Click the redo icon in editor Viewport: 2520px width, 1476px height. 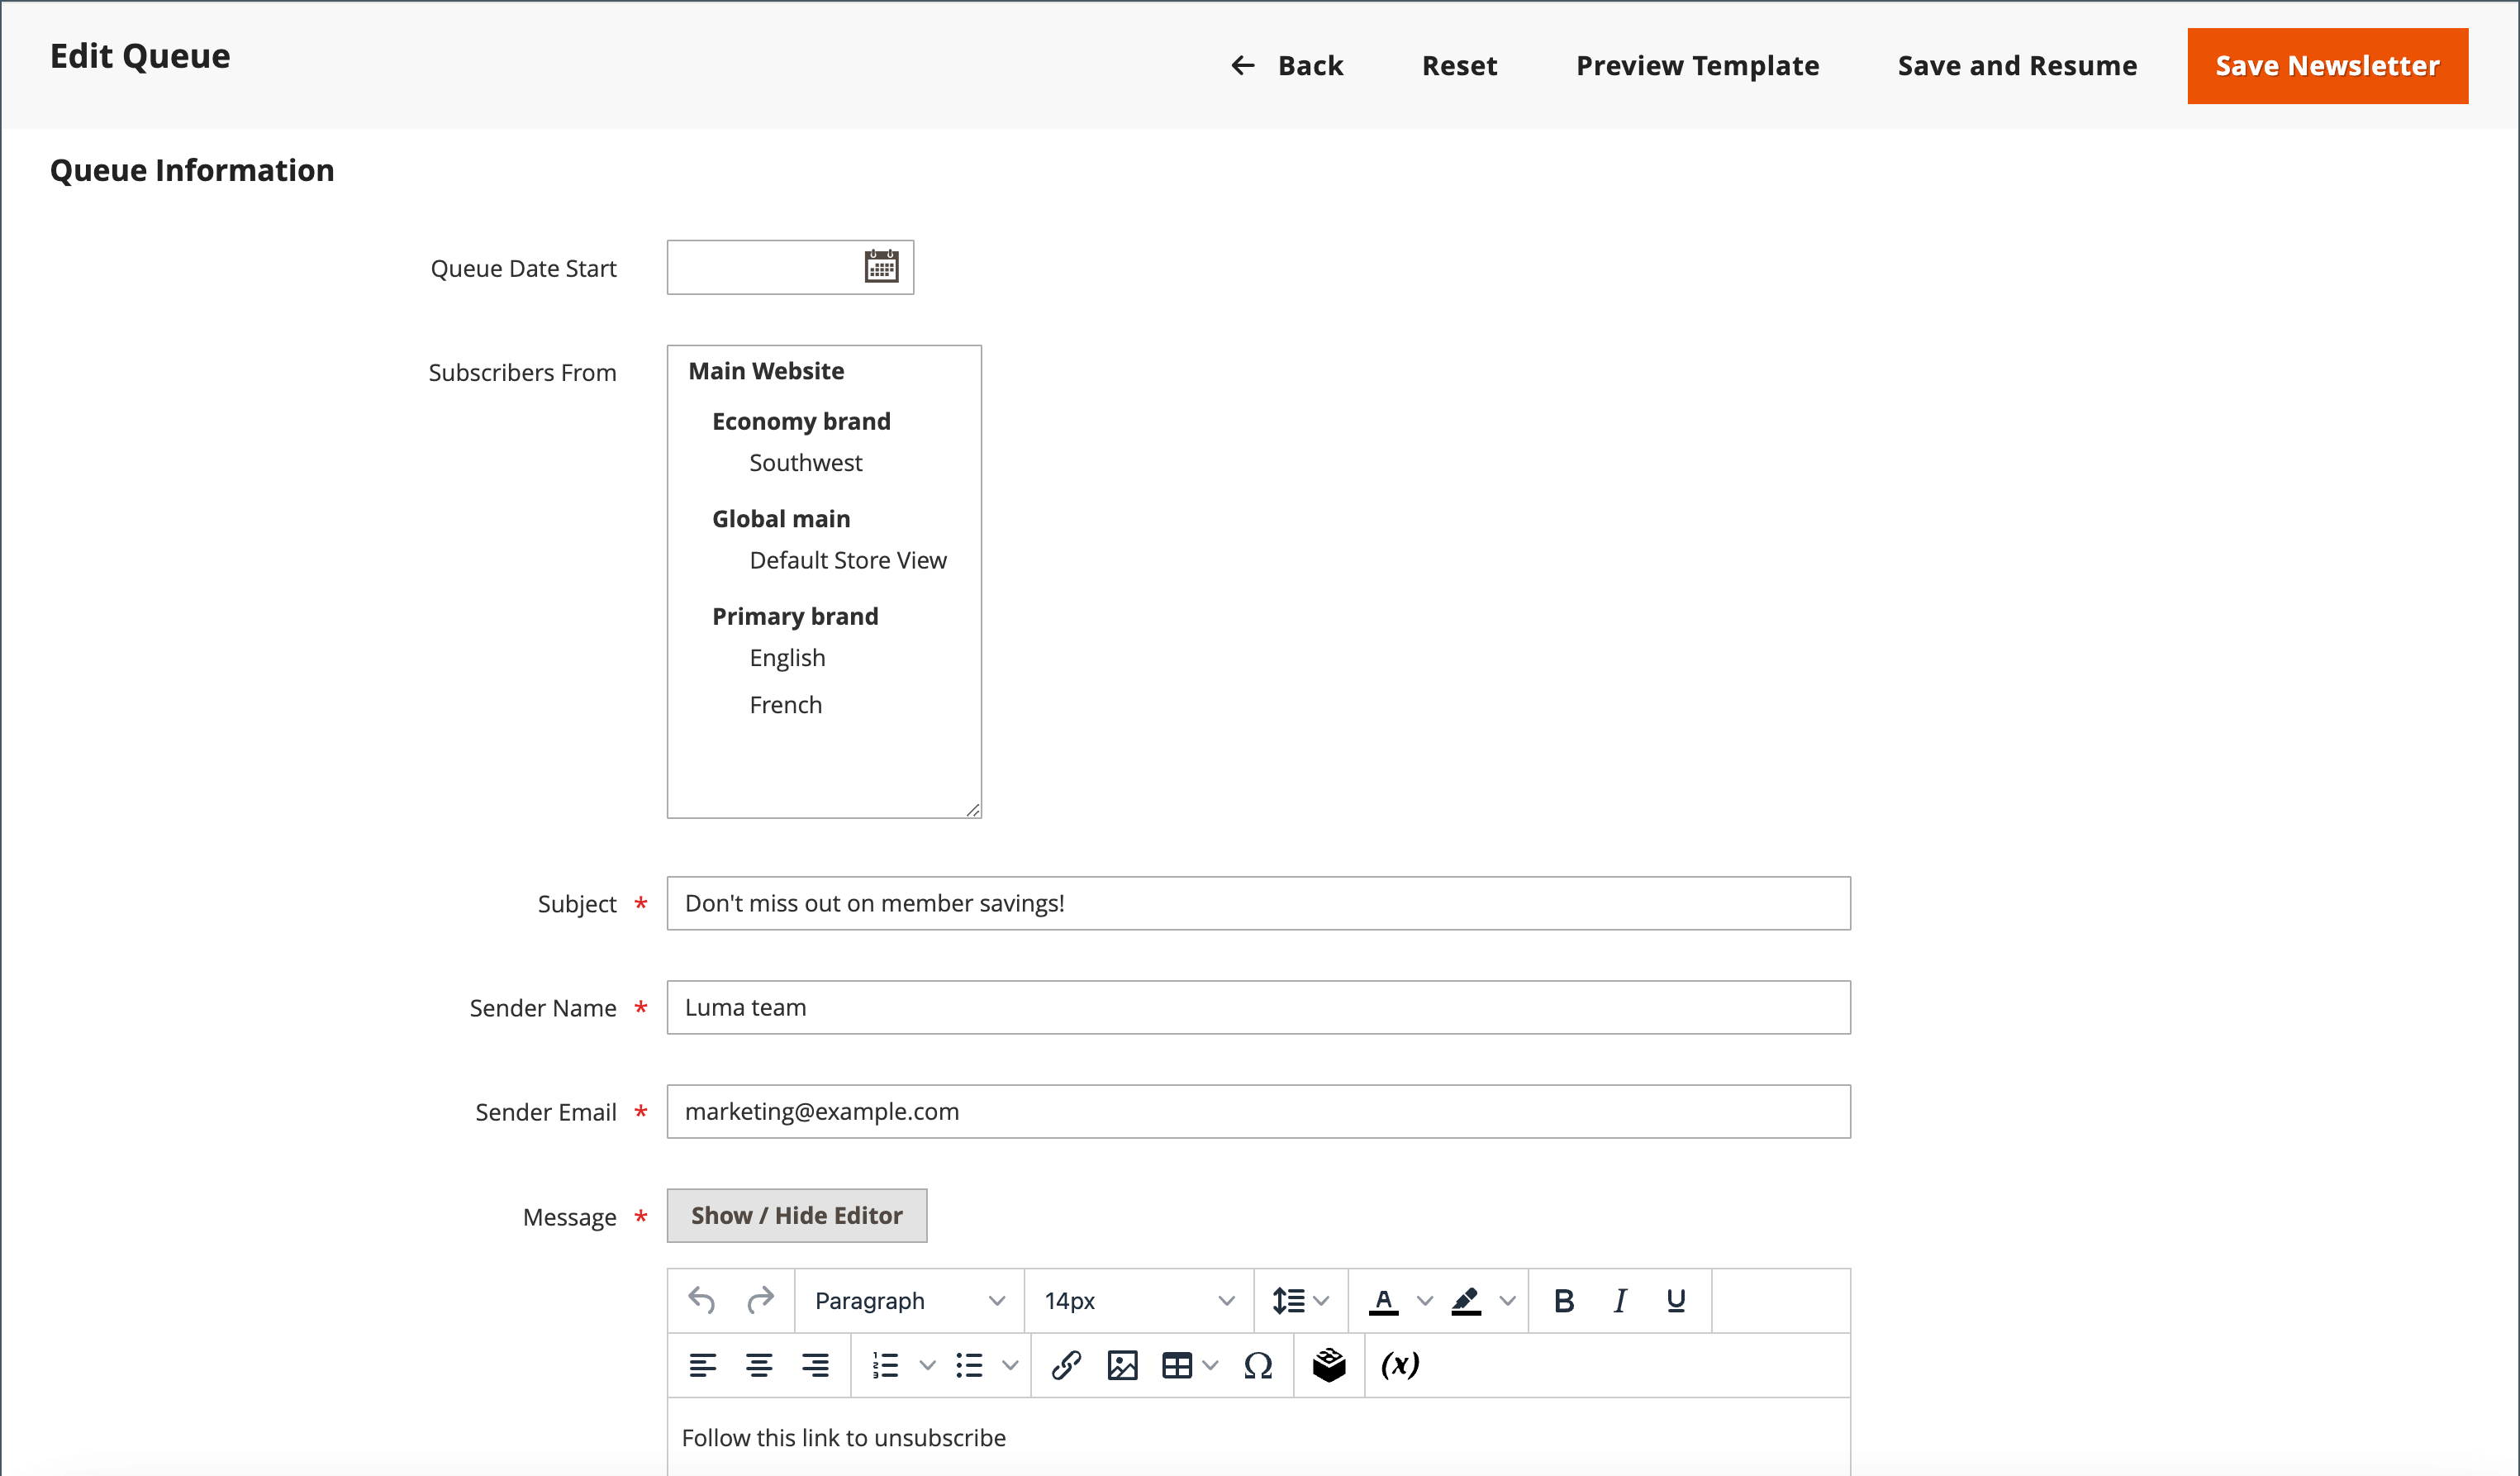point(760,1300)
